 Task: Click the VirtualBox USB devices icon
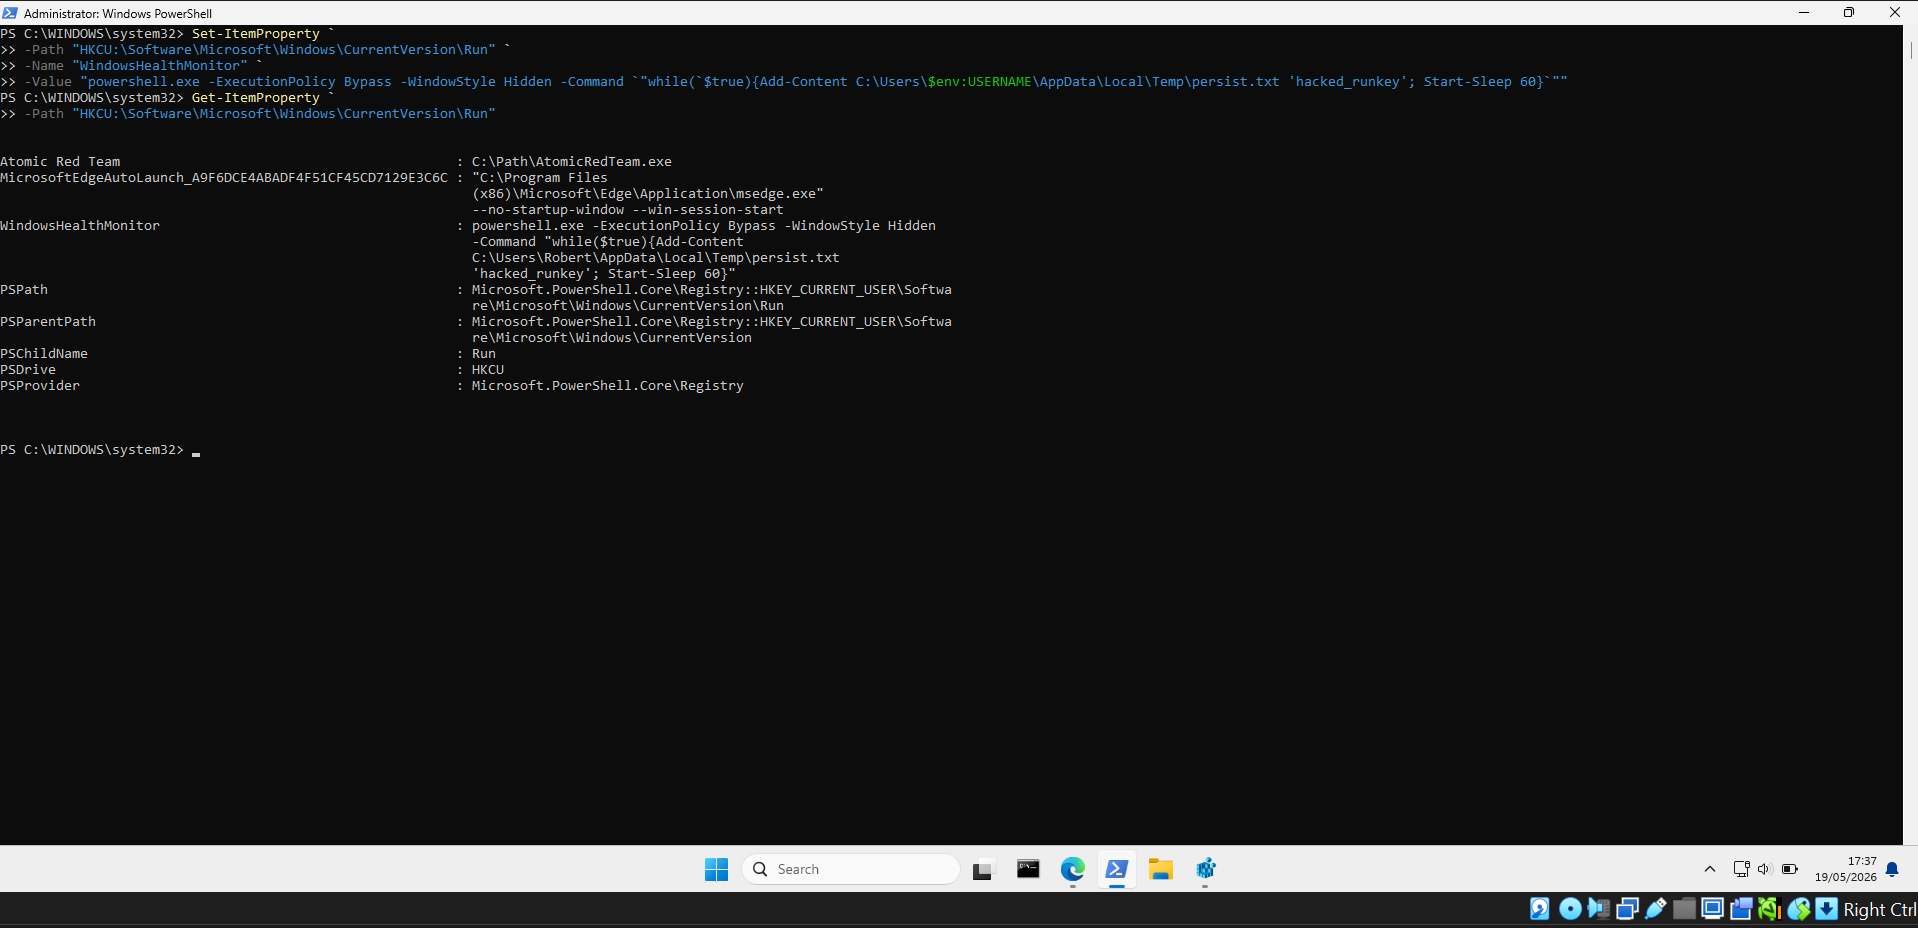click(x=1656, y=908)
